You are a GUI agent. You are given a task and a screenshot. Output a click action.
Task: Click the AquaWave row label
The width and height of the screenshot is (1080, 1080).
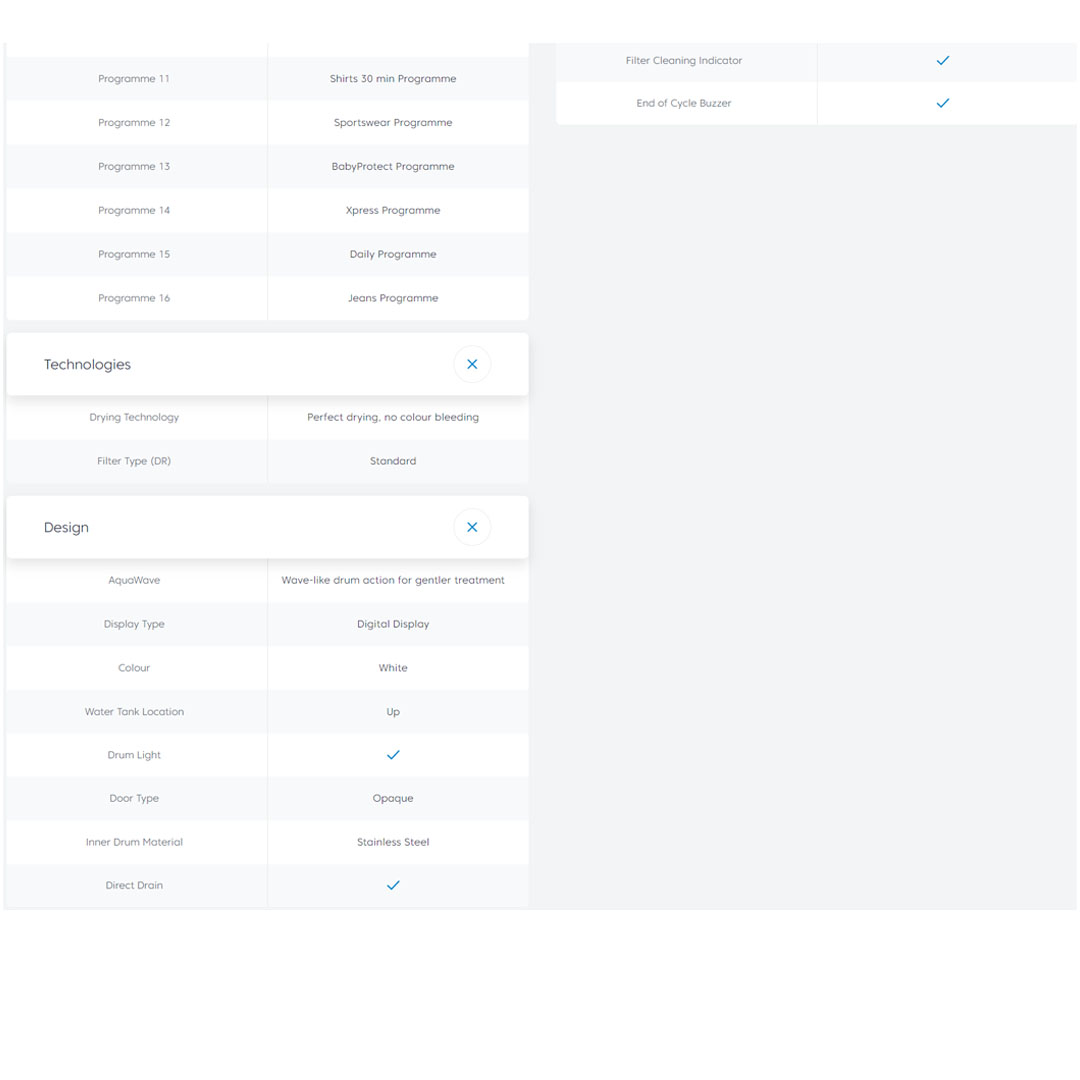coord(134,580)
